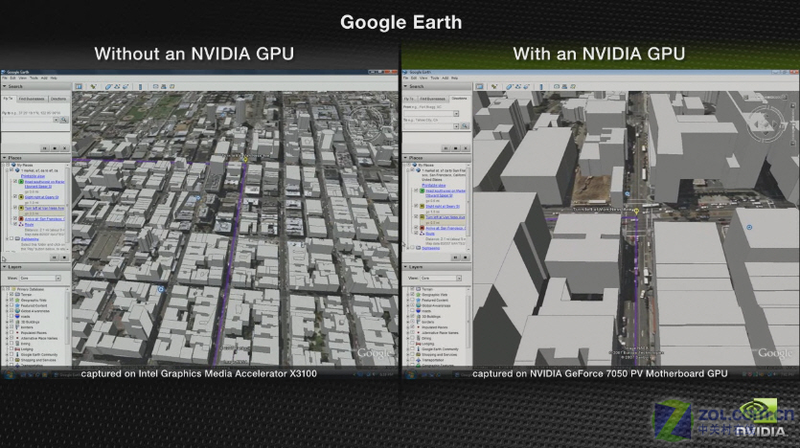This screenshot has width=800, height=448.
Task: Toggle Terrain layer checkbox in left window
Action: click(x=12, y=294)
